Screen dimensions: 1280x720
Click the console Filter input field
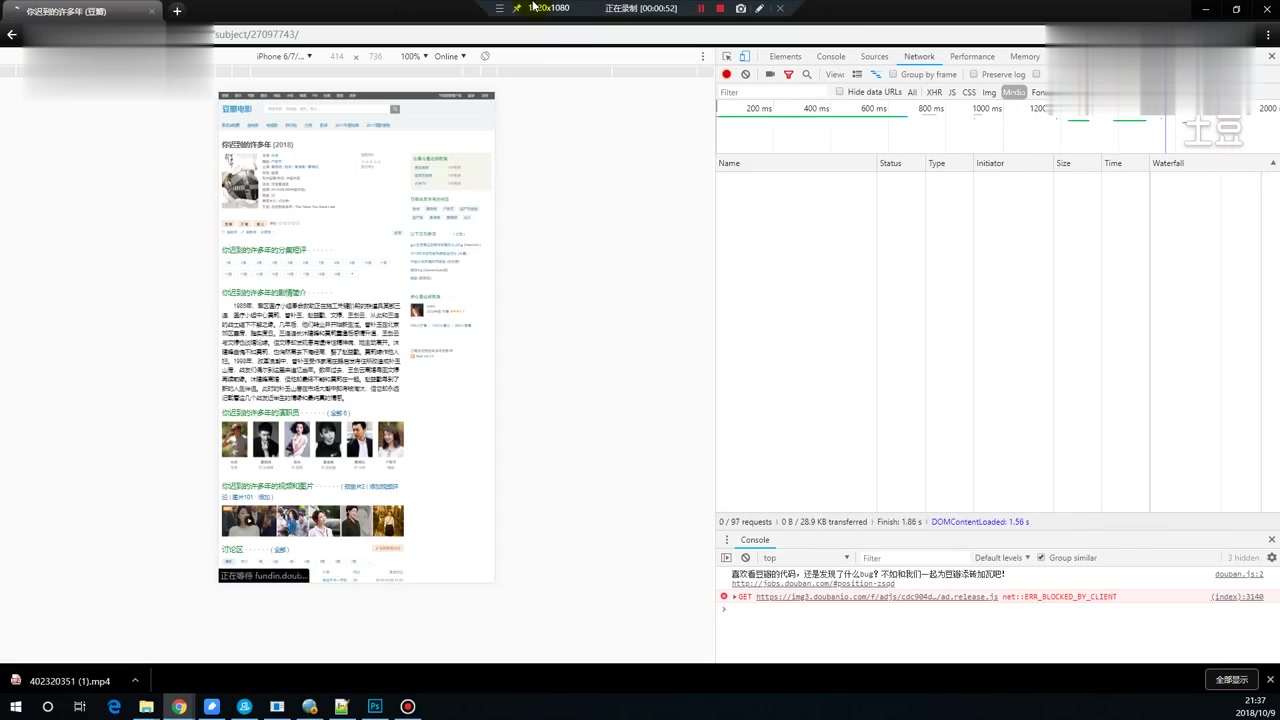910,558
